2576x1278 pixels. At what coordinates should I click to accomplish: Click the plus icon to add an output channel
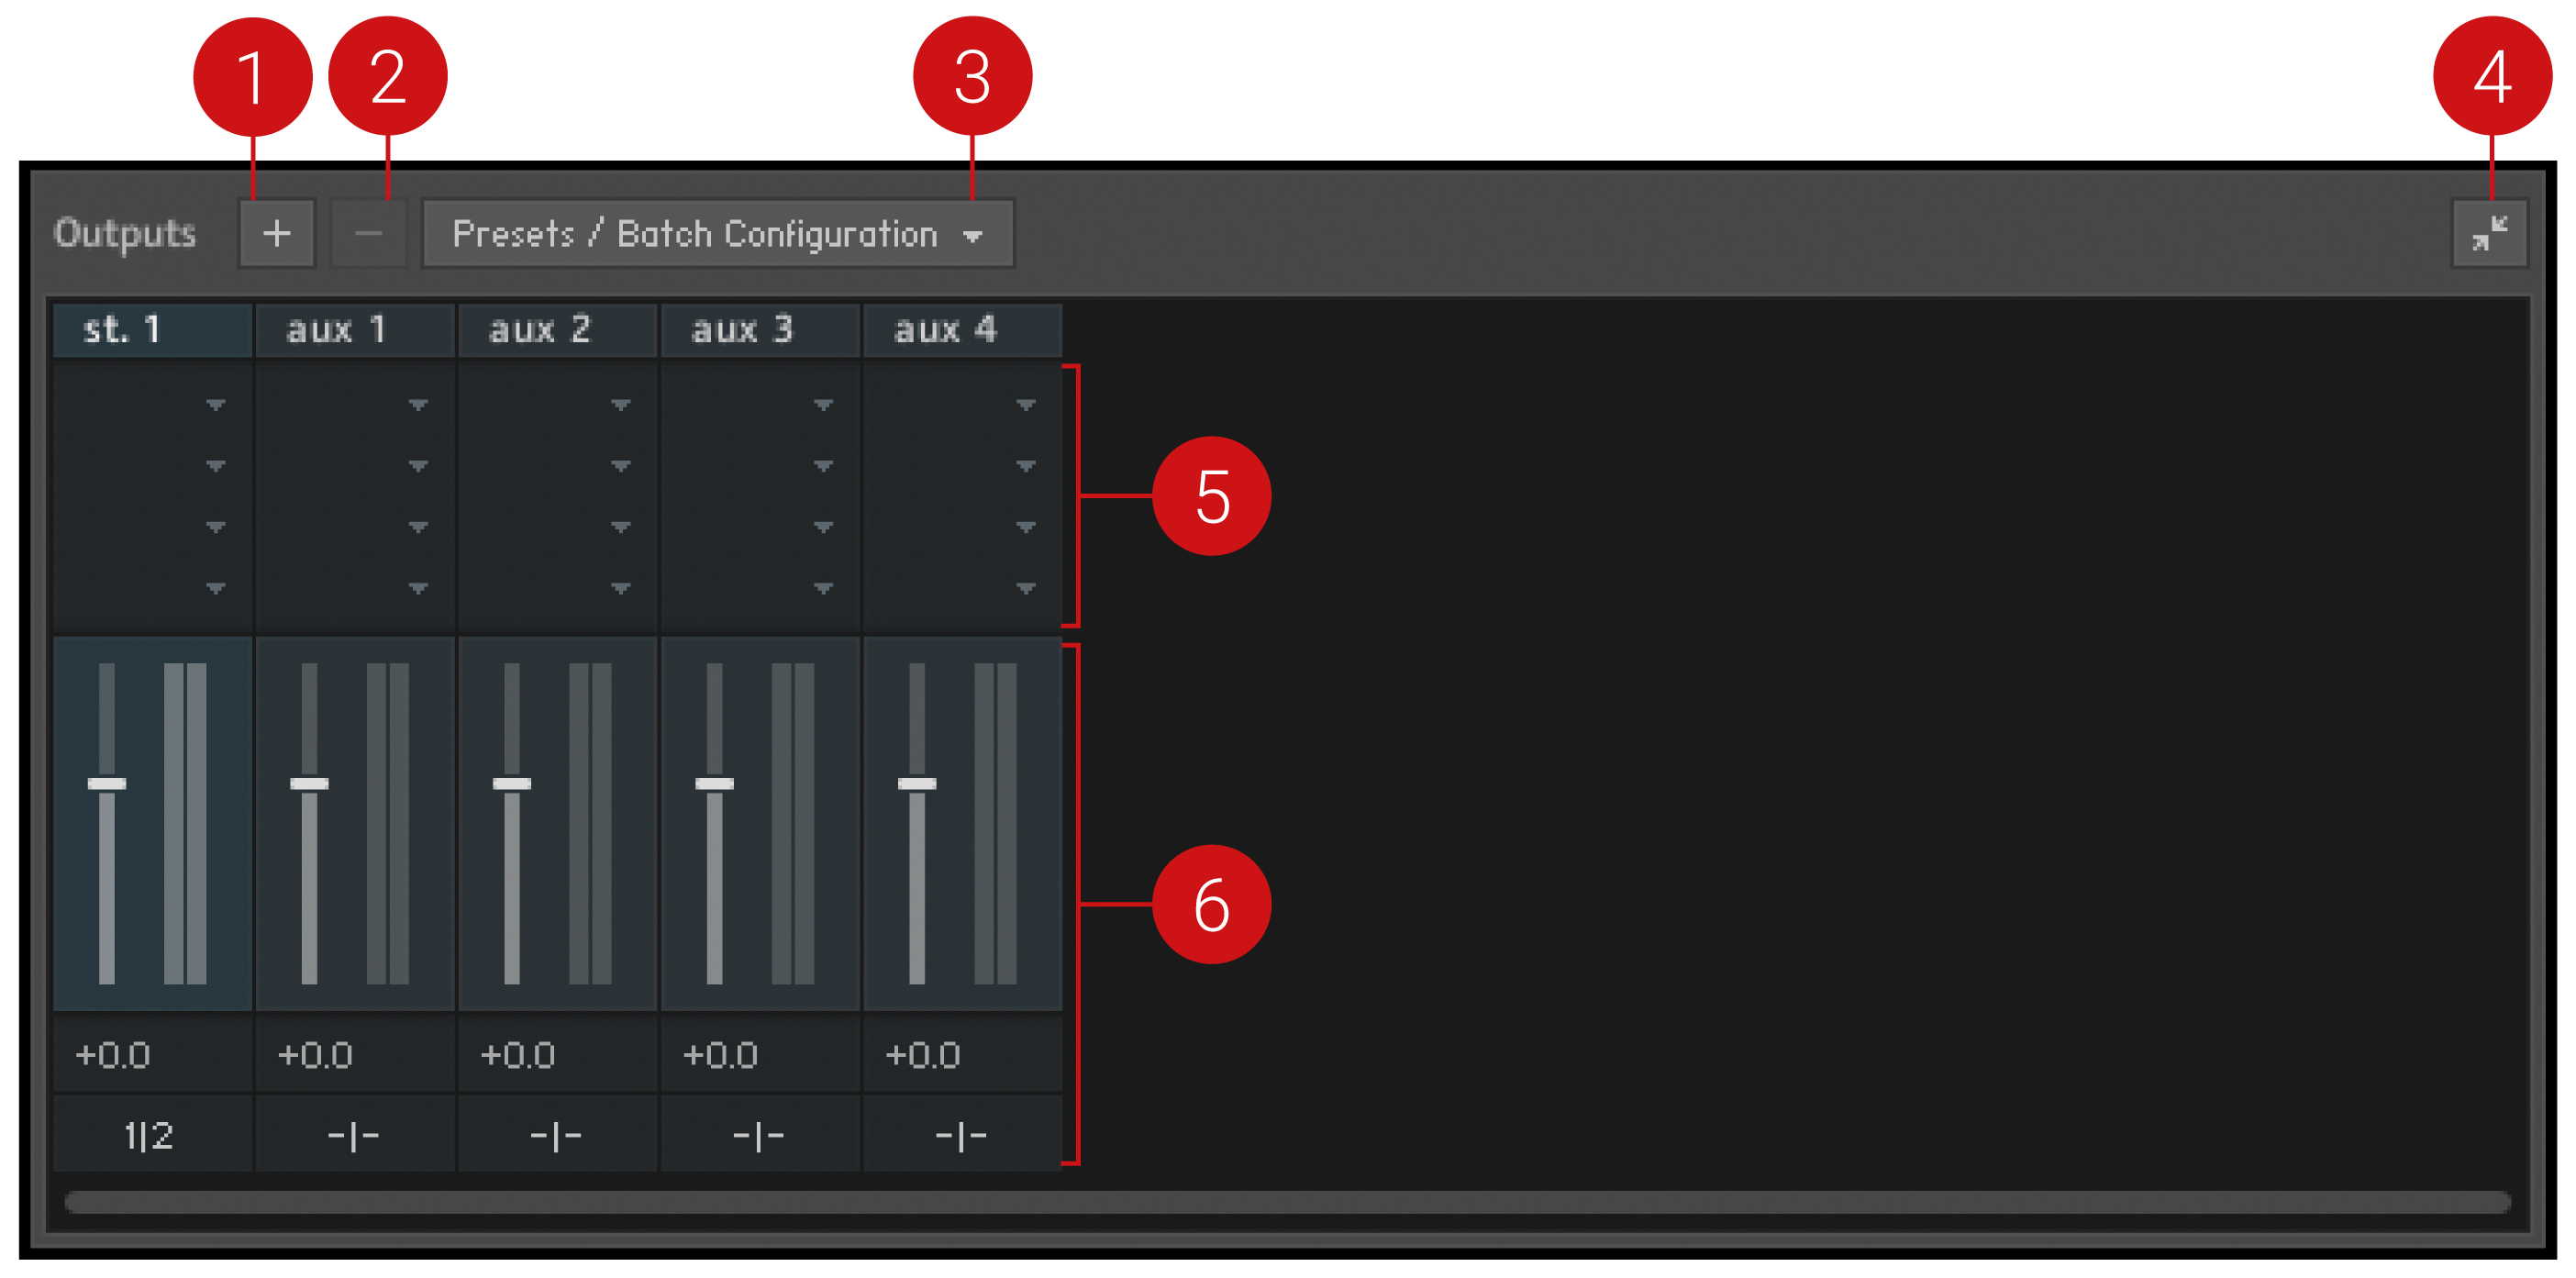pyautogui.click(x=276, y=234)
